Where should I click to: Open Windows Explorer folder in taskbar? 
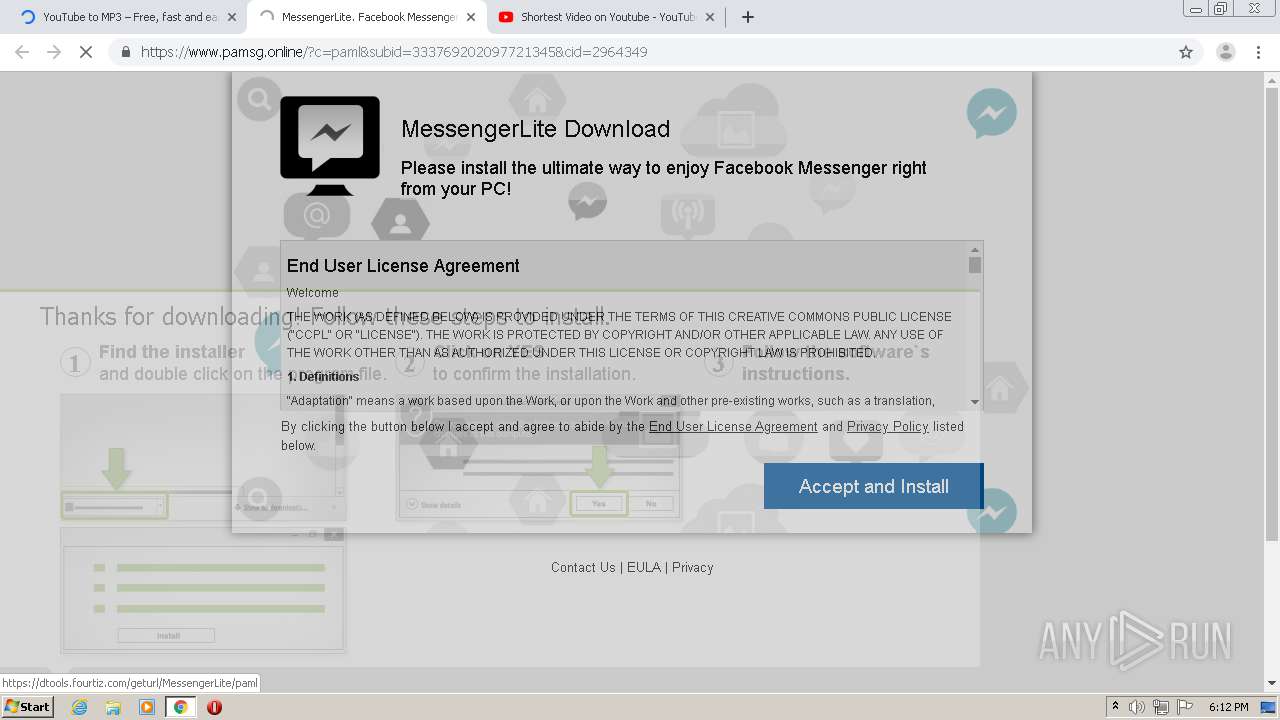point(113,707)
